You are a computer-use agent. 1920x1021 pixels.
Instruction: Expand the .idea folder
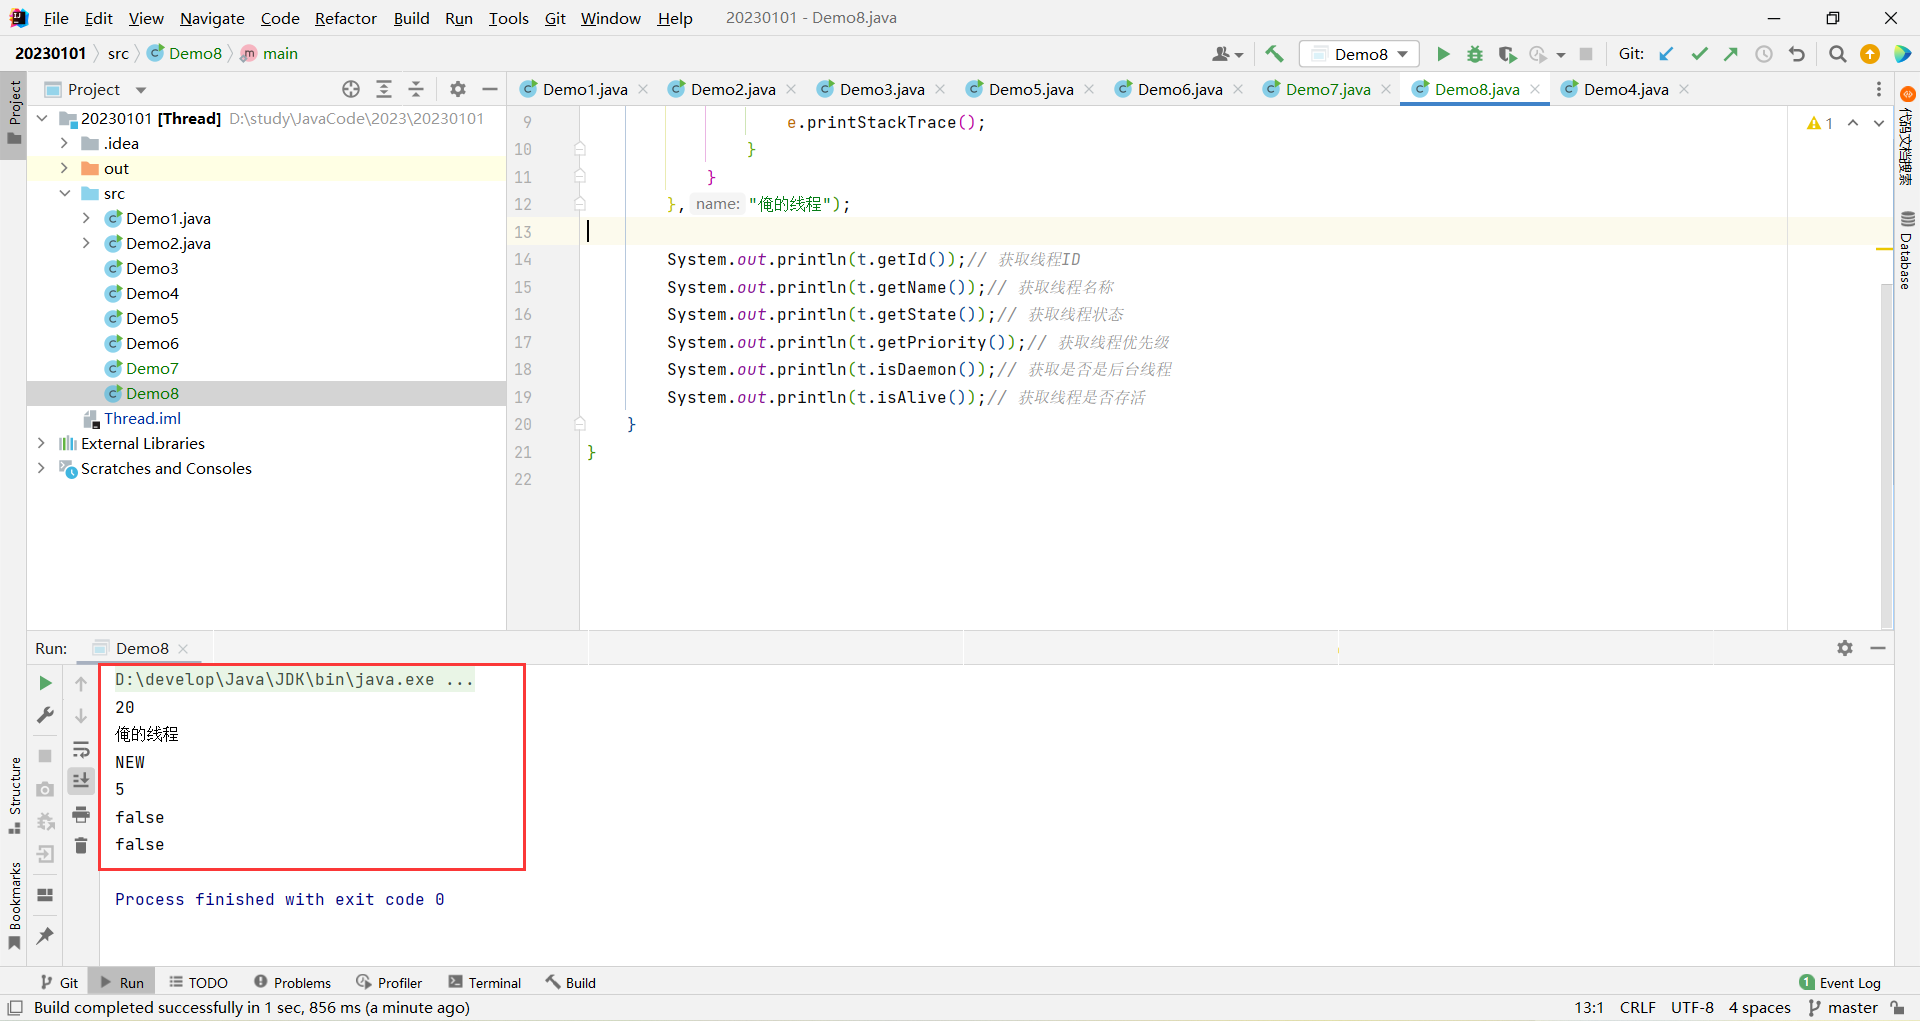point(64,143)
